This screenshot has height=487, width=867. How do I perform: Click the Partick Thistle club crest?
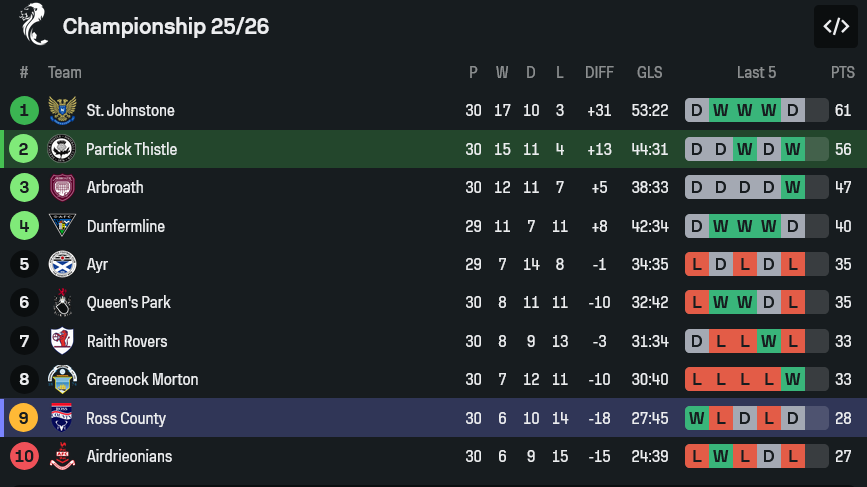point(62,149)
